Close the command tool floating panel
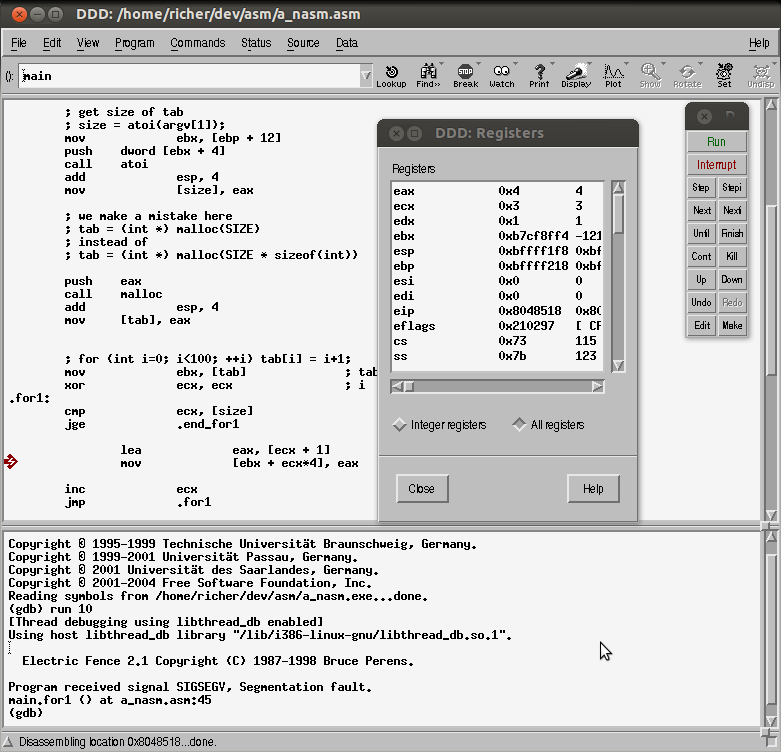The width and height of the screenshot is (781, 752). tap(704, 117)
